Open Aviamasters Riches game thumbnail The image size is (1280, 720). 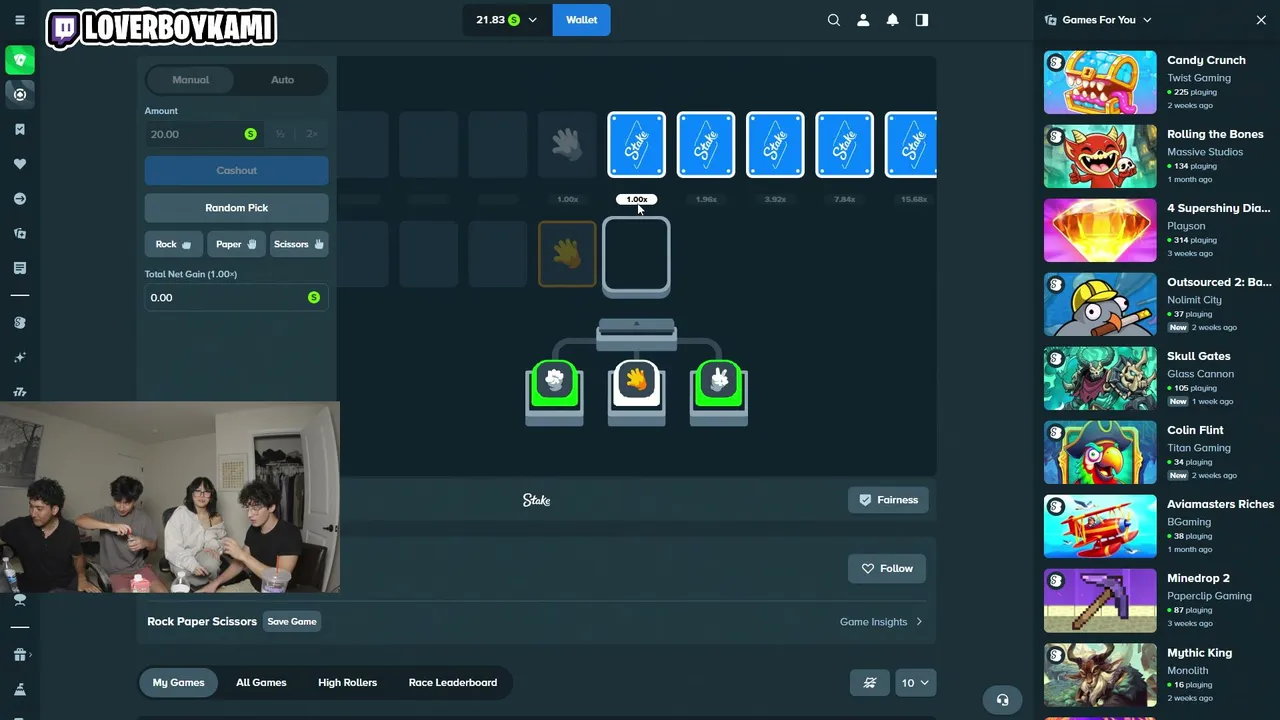coord(1100,527)
